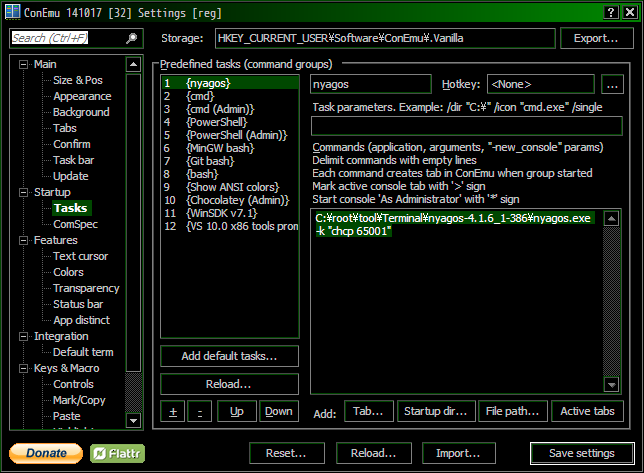
Task: Click the help question mark button
Action: pos(611,12)
